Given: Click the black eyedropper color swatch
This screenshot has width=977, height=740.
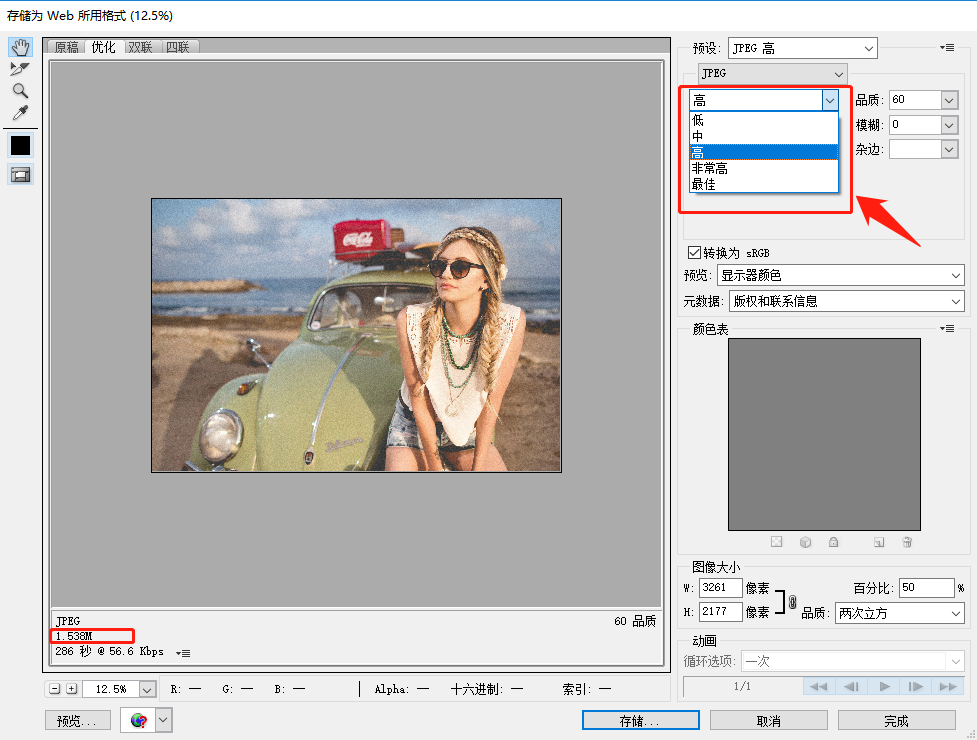Looking at the screenshot, I should (20, 146).
